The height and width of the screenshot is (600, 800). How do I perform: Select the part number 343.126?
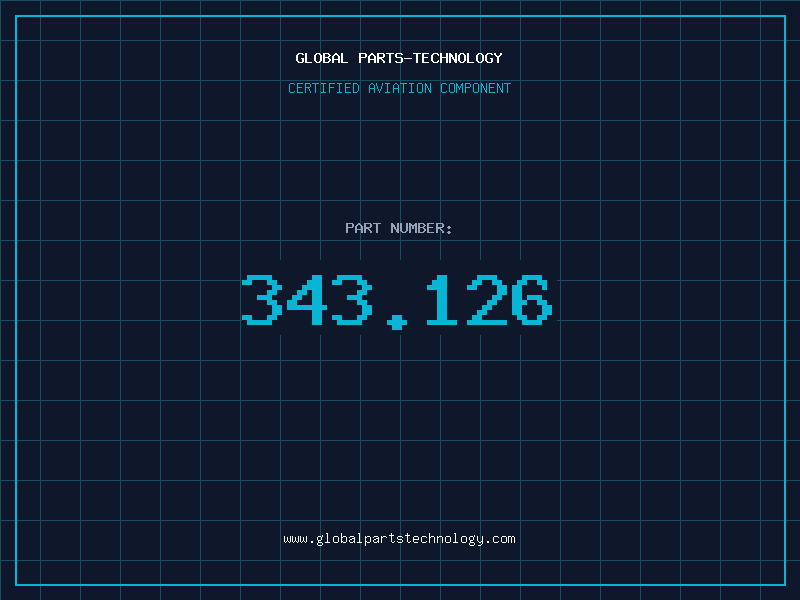tap(397, 301)
